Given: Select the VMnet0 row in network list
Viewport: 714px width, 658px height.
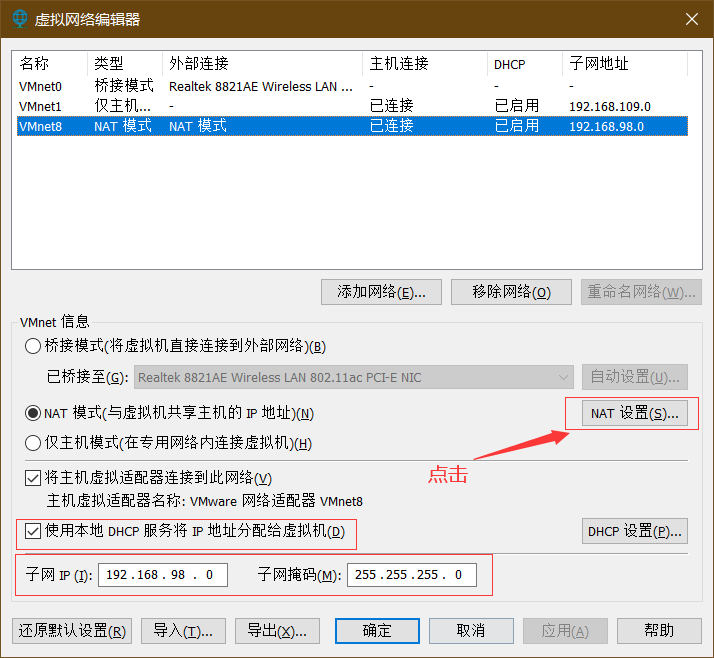Looking at the screenshot, I should pos(352,86).
